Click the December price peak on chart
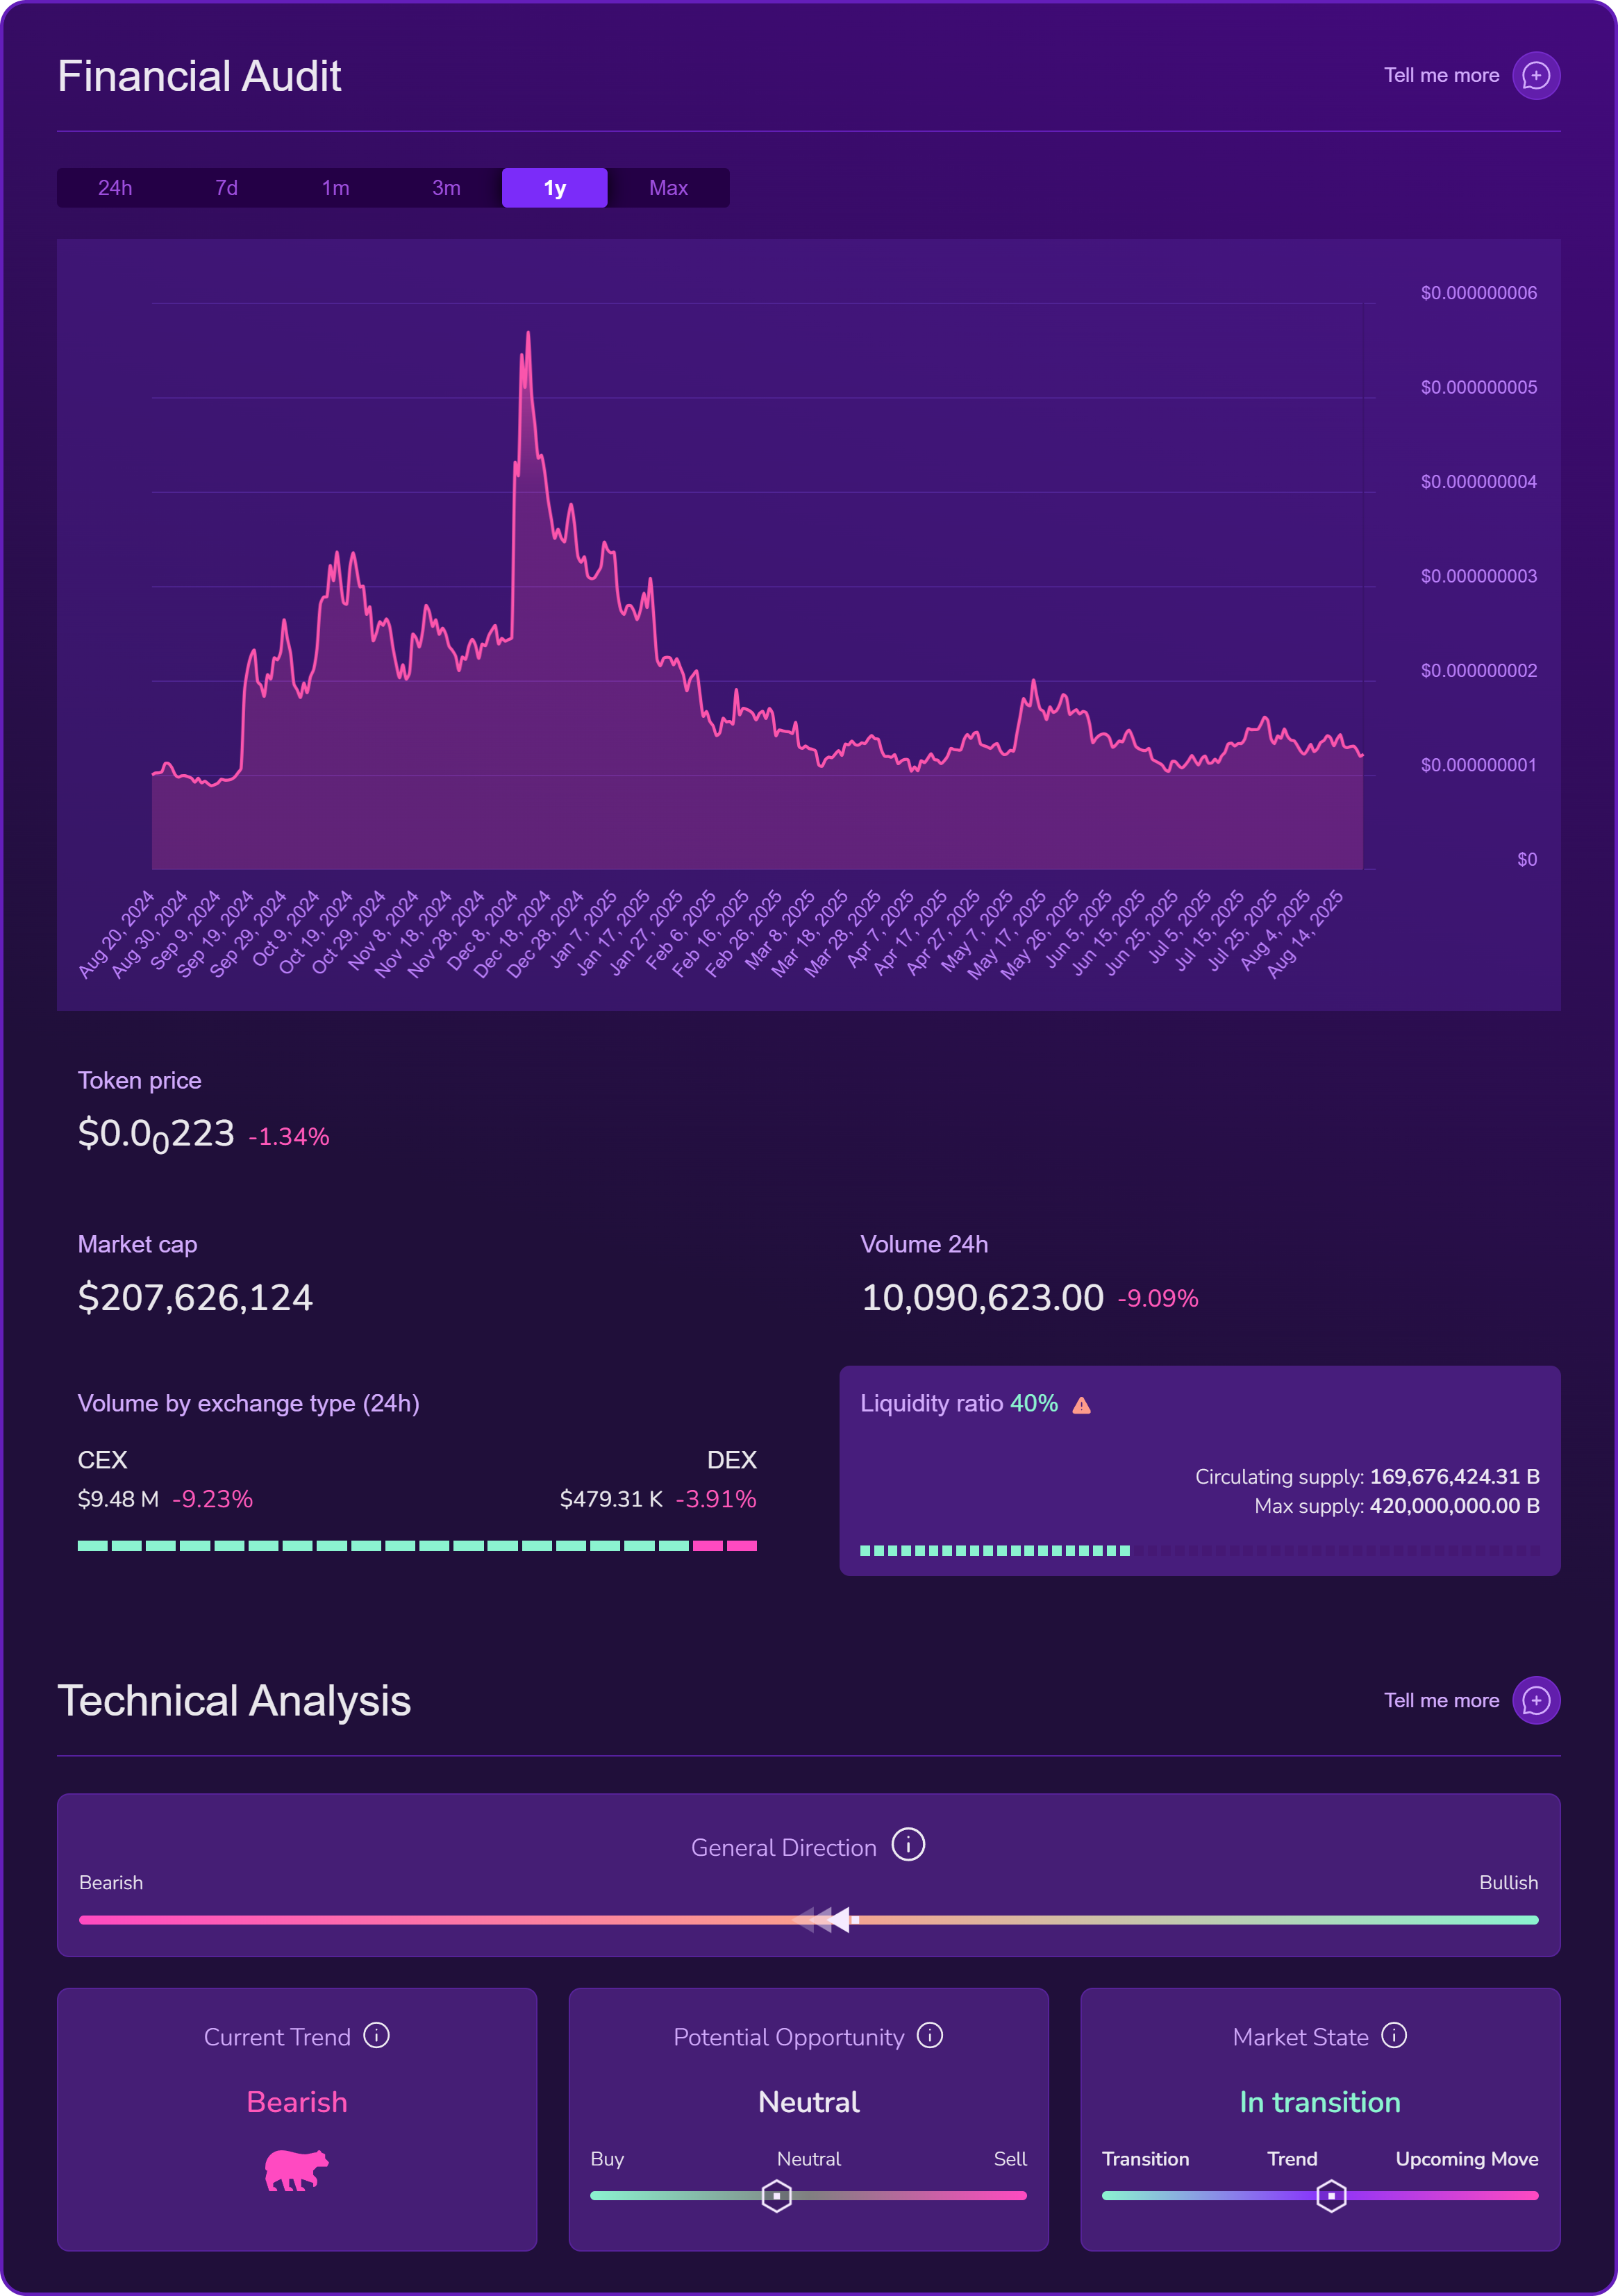This screenshot has width=1618, height=2296. pyautogui.click(x=528, y=334)
